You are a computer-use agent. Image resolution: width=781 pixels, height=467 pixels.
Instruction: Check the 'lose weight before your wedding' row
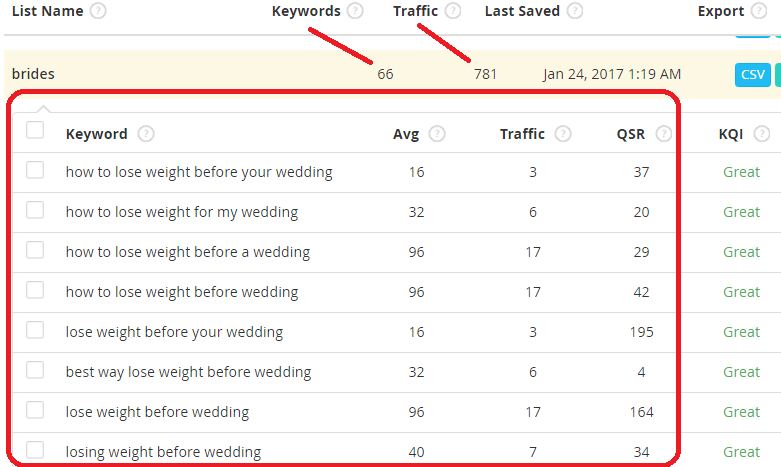click(x=35, y=330)
